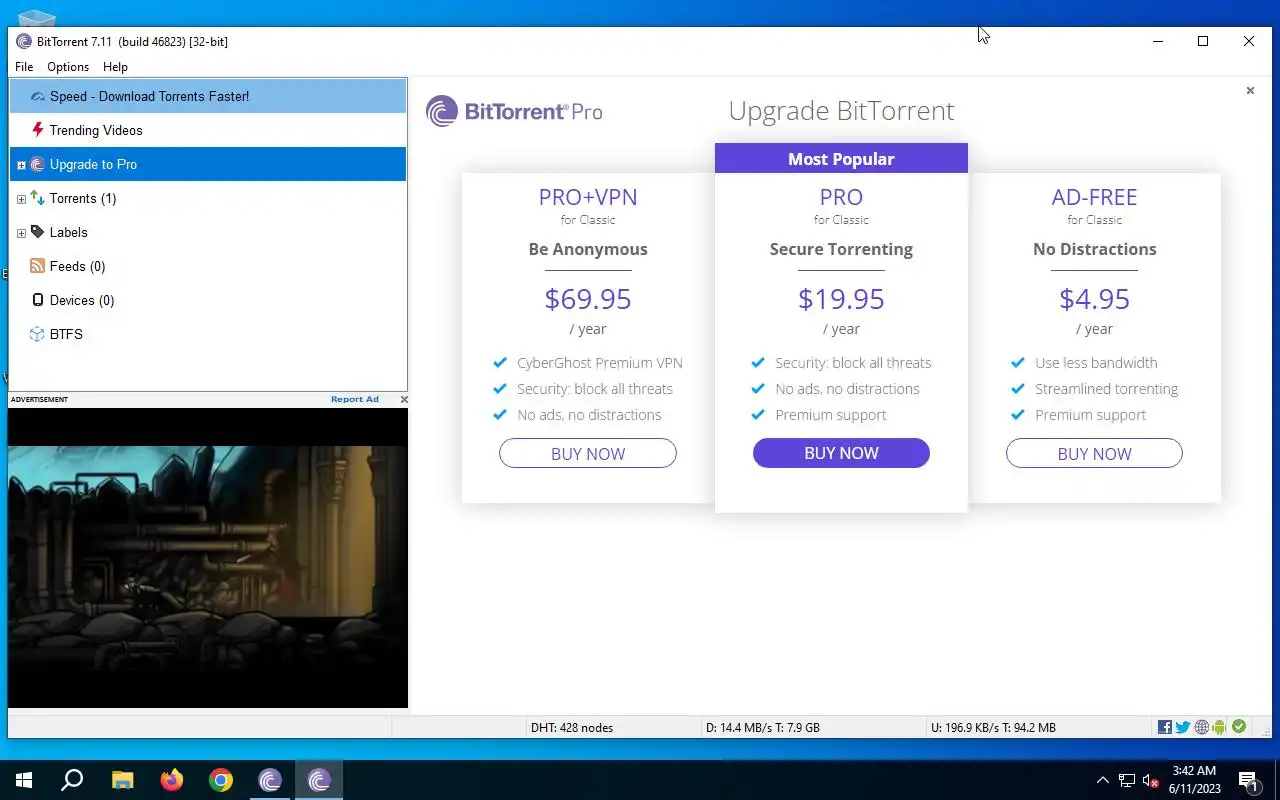Close the advertisement panel
Image resolution: width=1280 pixels, height=800 pixels.
point(404,399)
